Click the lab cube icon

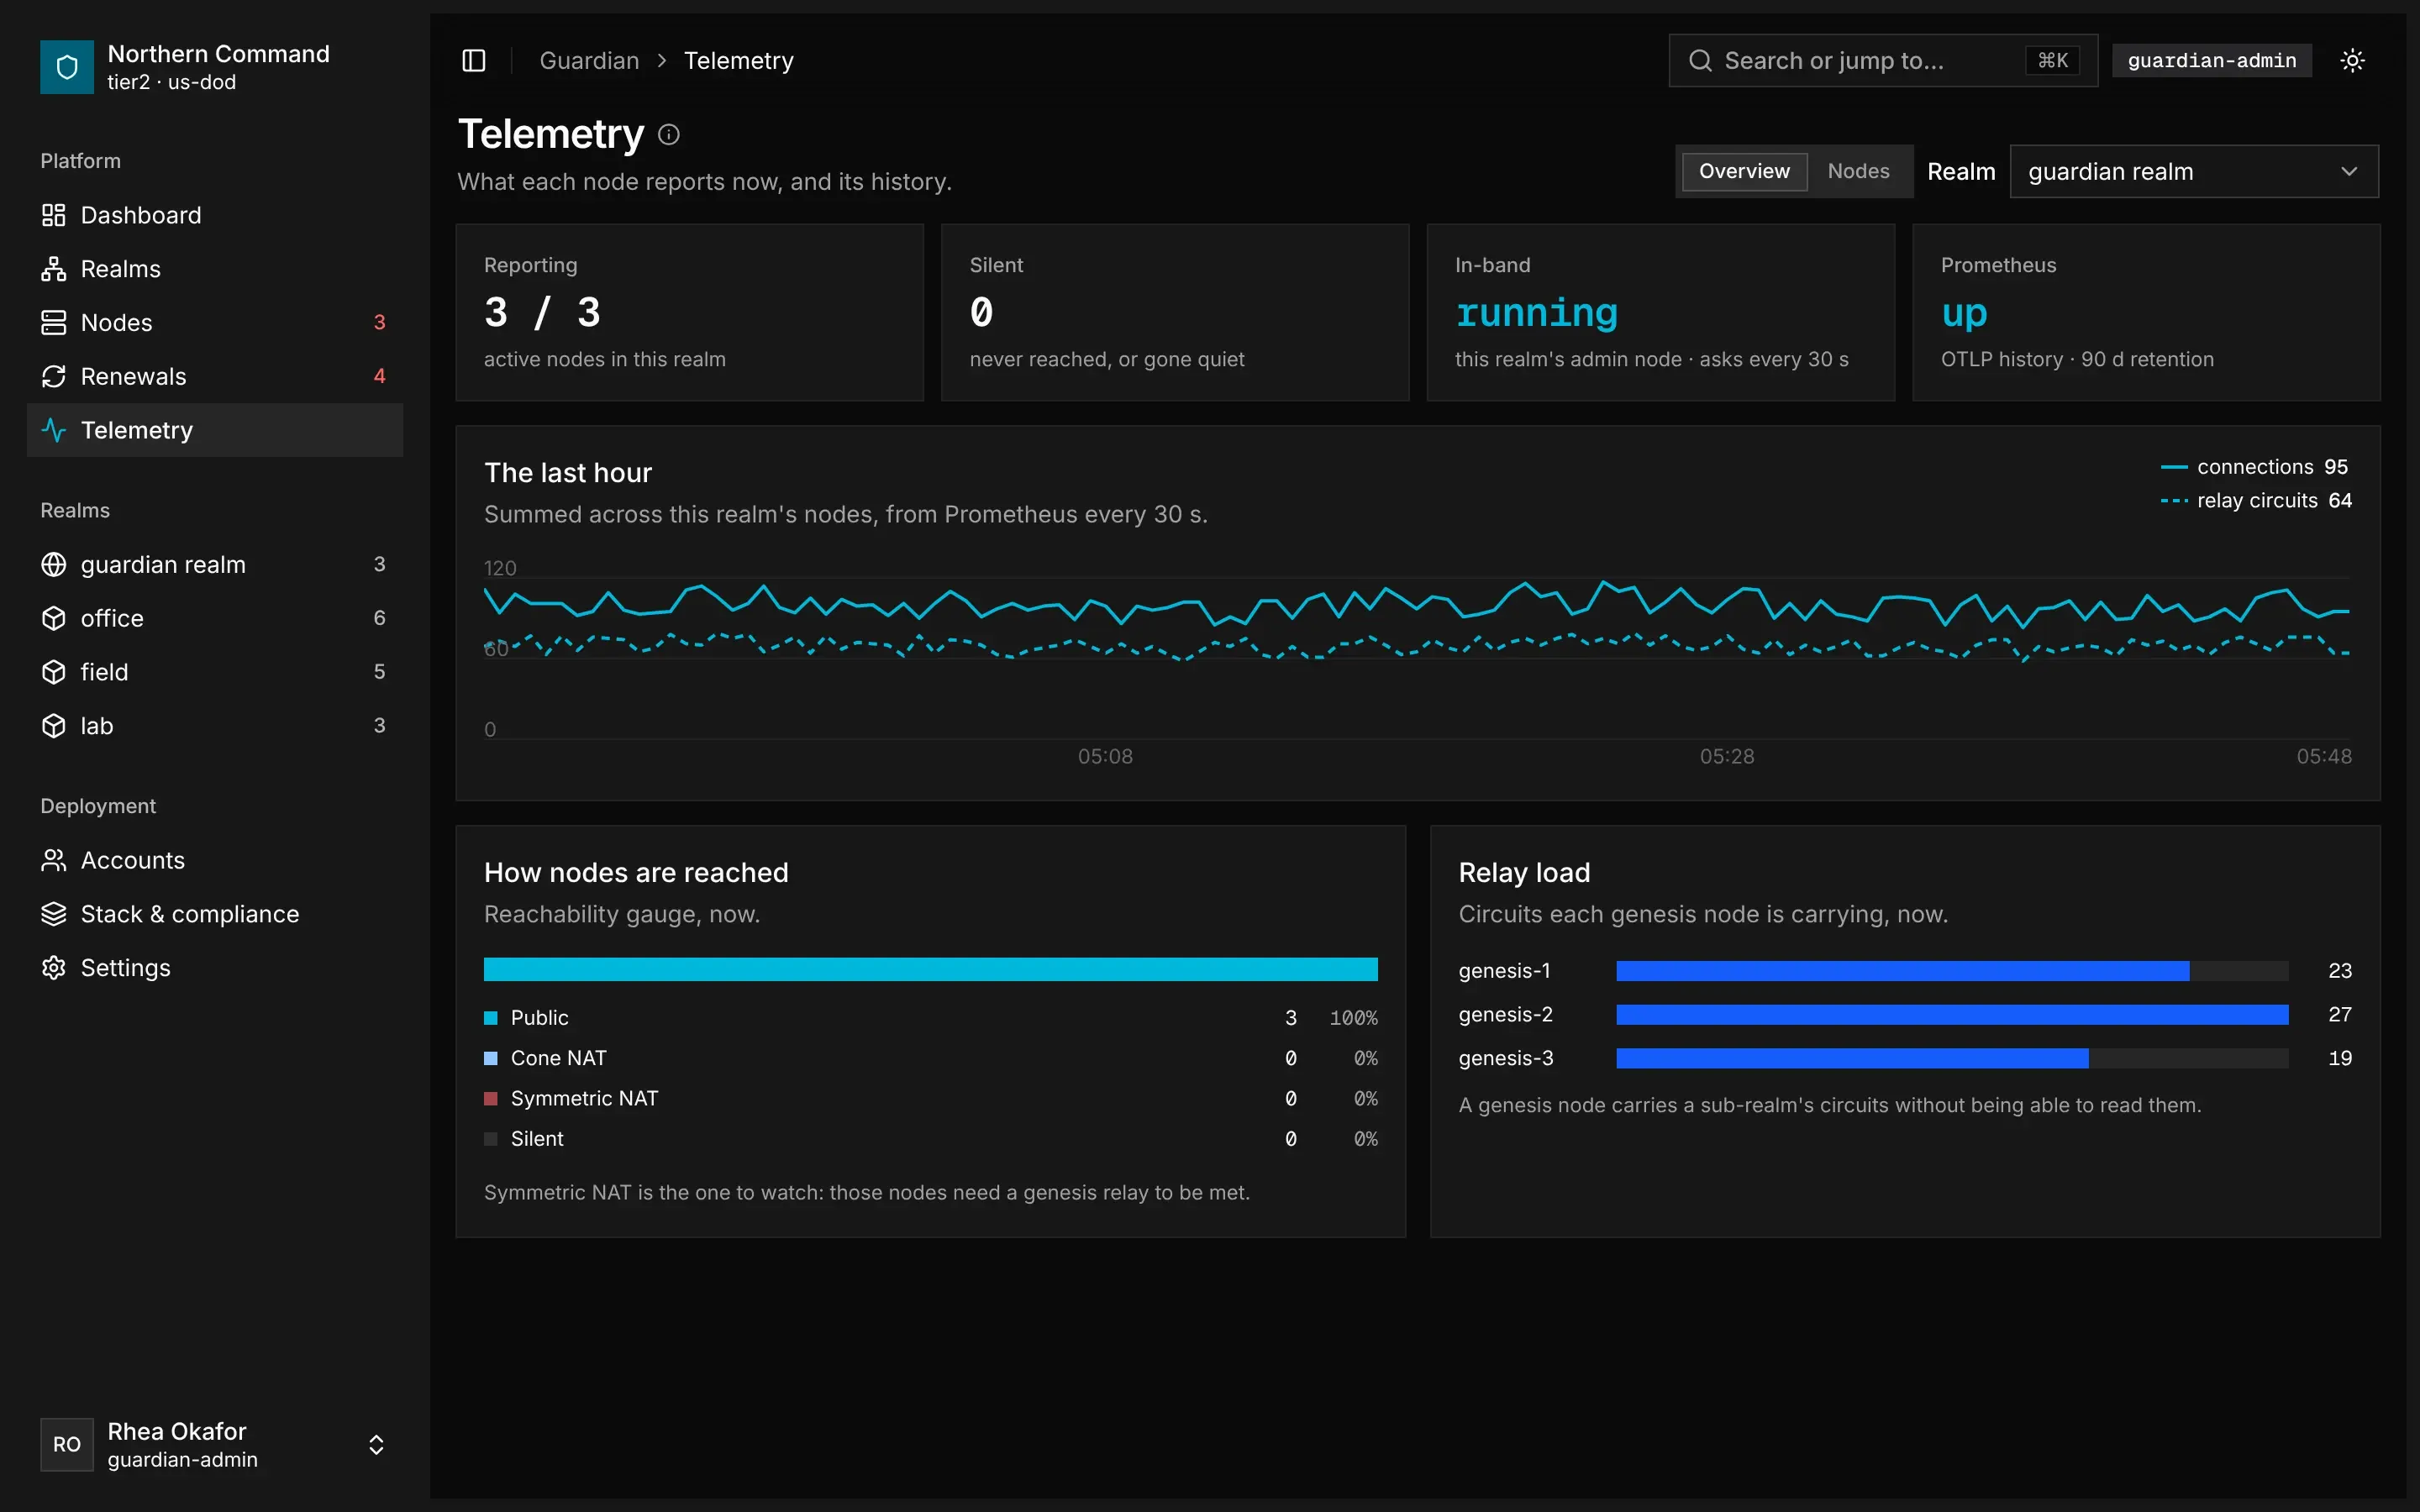(54, 726)
